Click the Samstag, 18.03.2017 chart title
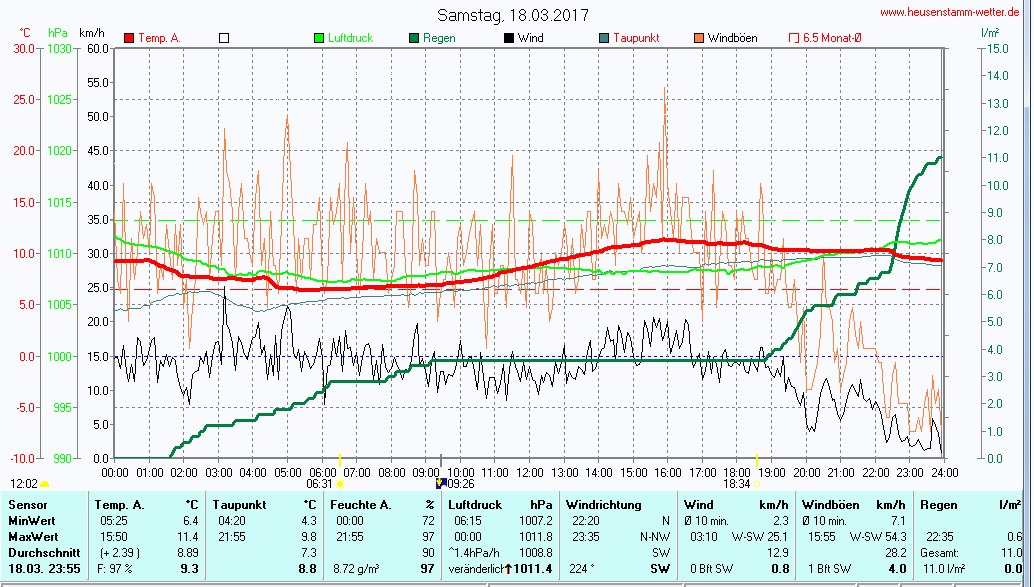The height and width of the screenshot is (587, 1034). tap(512, 15)
